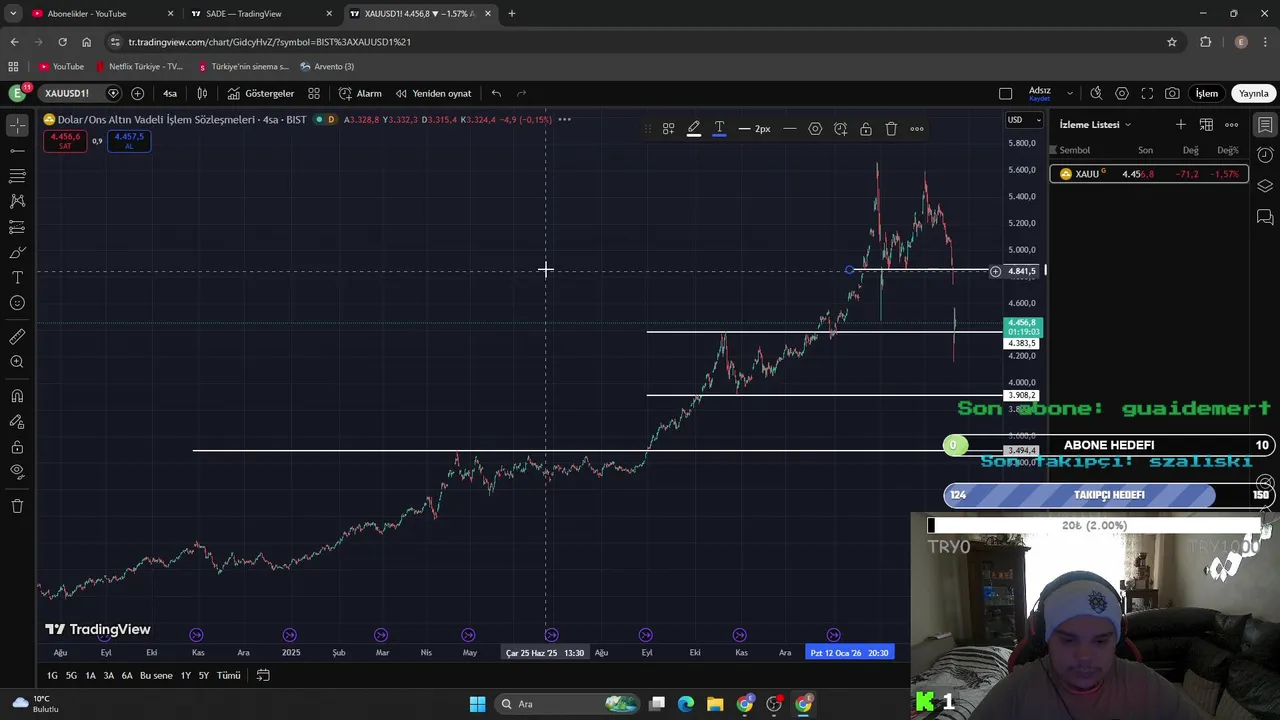1280x720 pixels.
Task: Open object tree layers panel
Action: point(1265,186)
